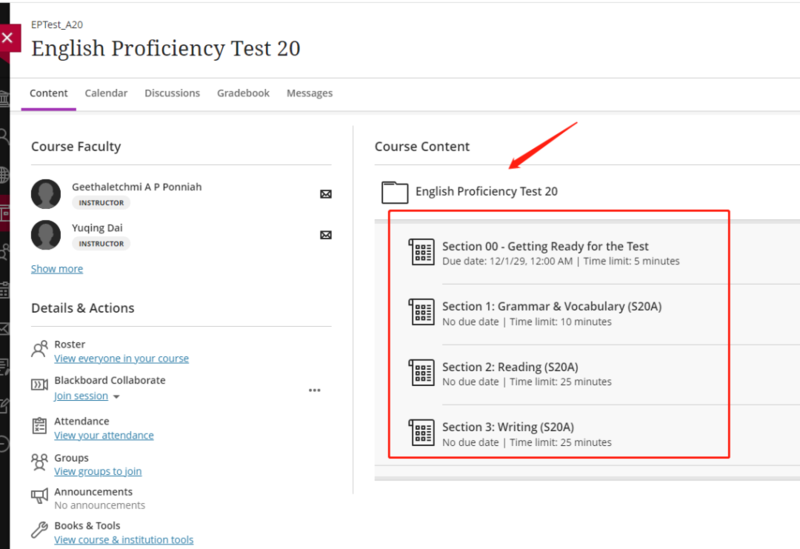Open the Blackboard Collaborate three-dot menu

(x=314, y=390)
